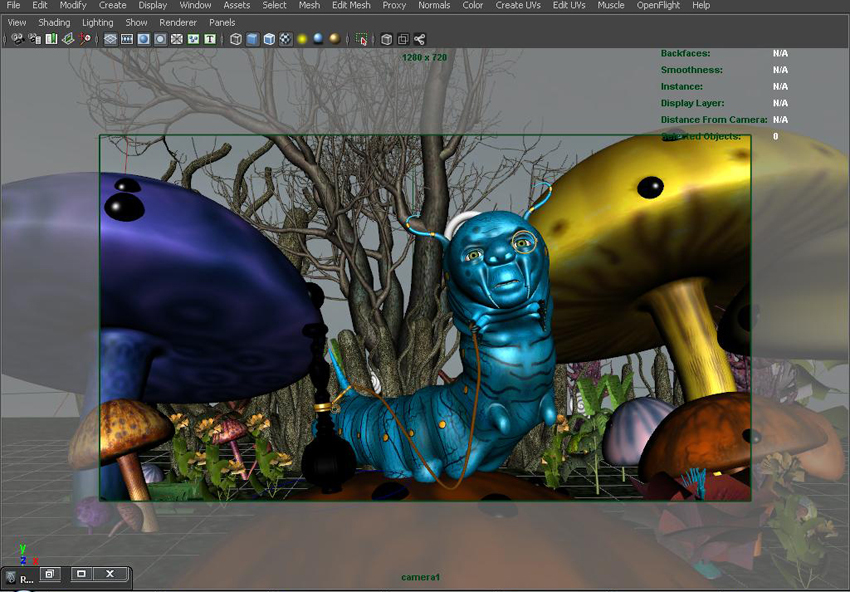The height and width of the screenshot is (592, 850).
Task: Open the Edit menu
Action: click(x=40, y=5)
